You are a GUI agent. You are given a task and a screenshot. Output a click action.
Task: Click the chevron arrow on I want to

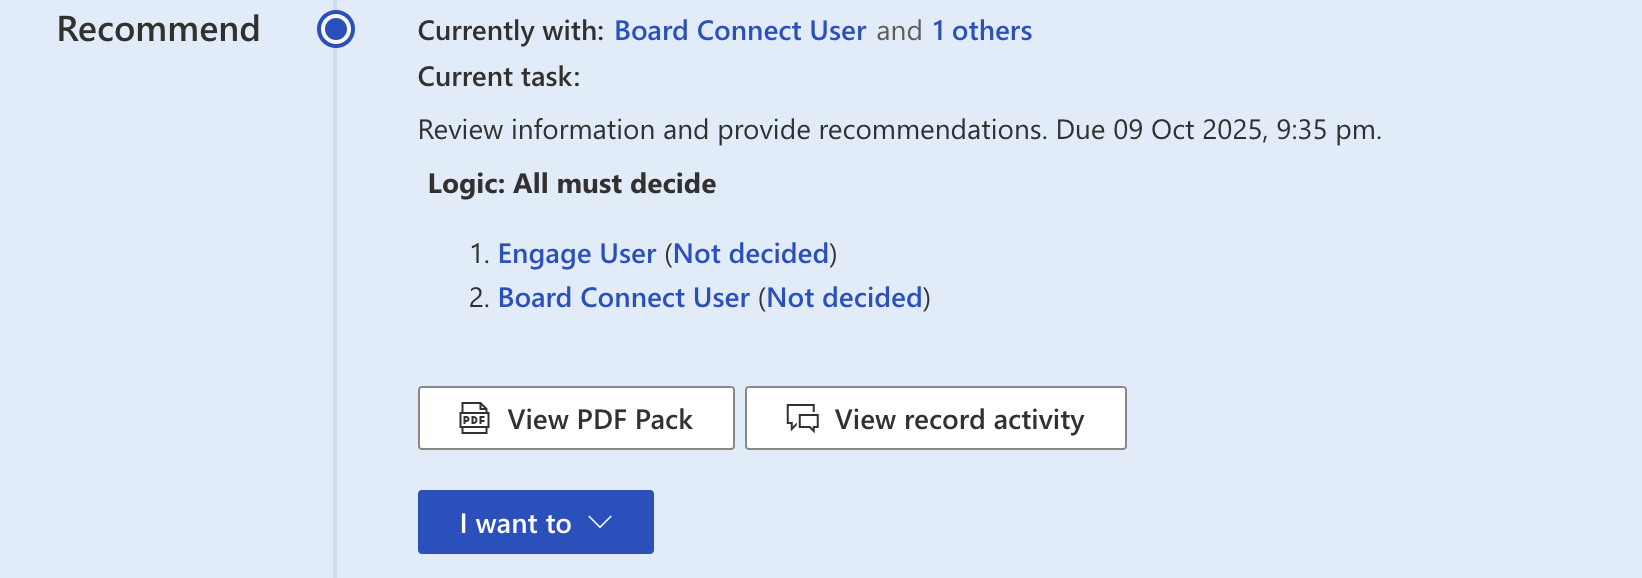(600, 522)
